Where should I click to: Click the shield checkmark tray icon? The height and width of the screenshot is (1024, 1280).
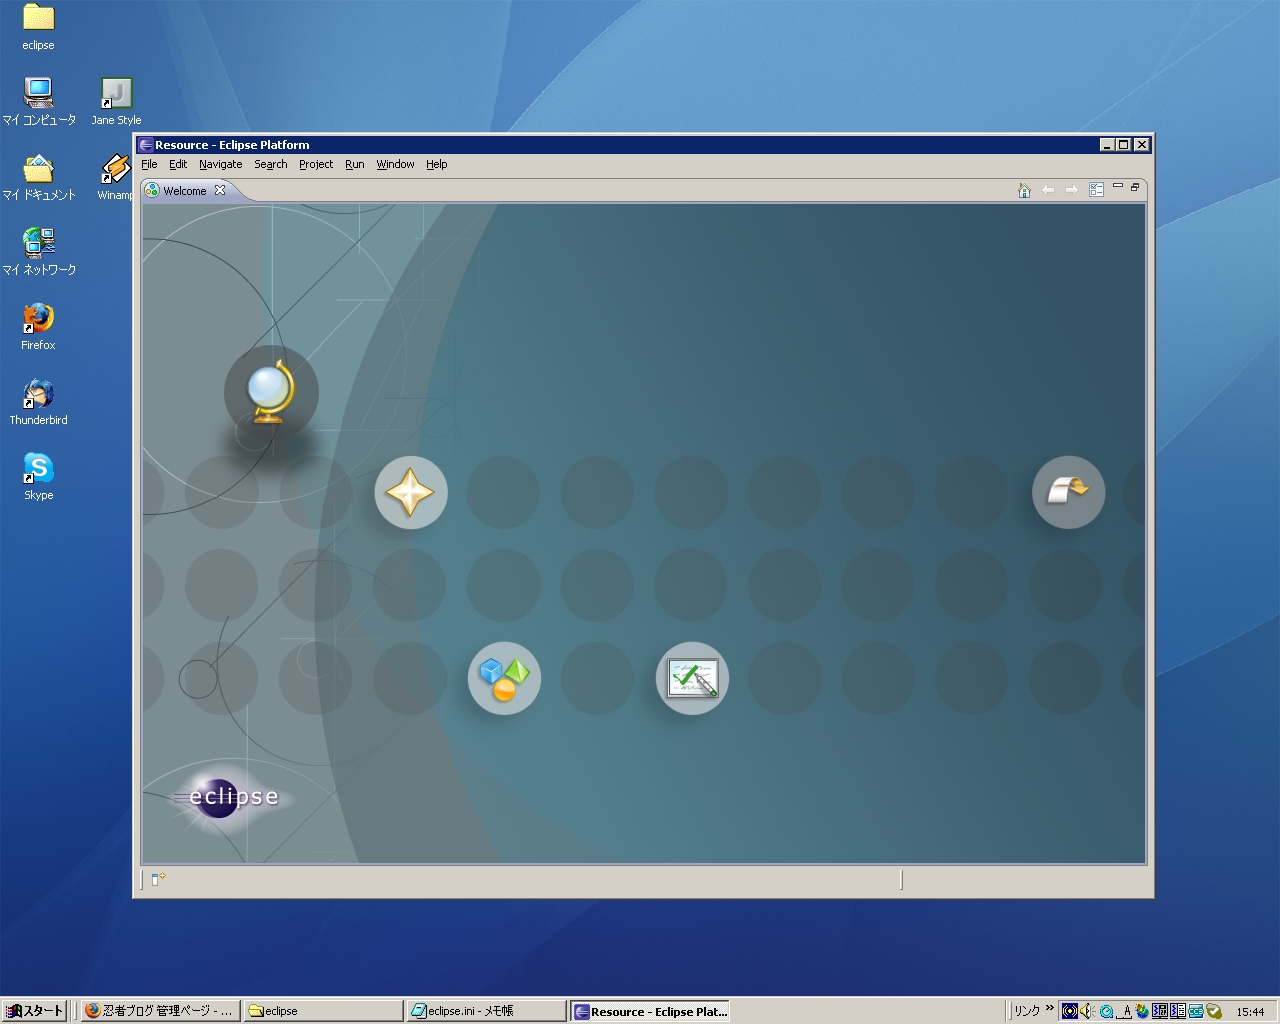(x=1214, y=1011)
